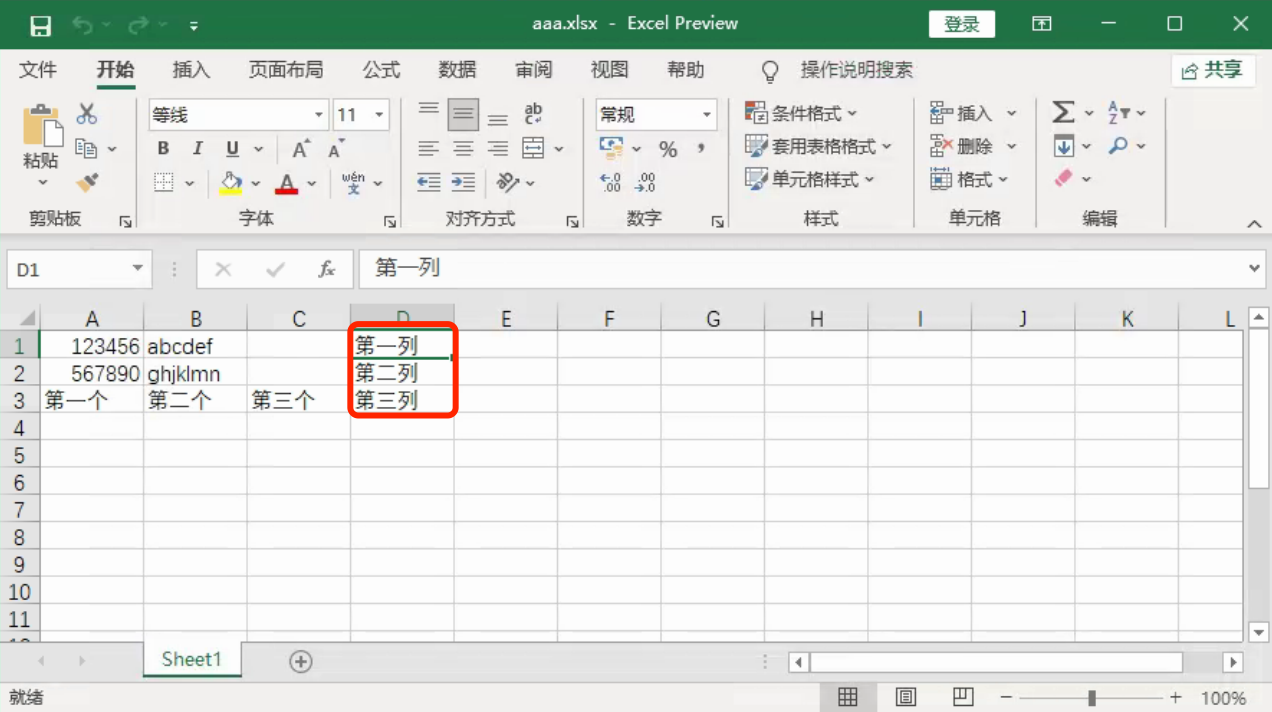Switch to the 插入 ribbon tab

click(191, 70)
